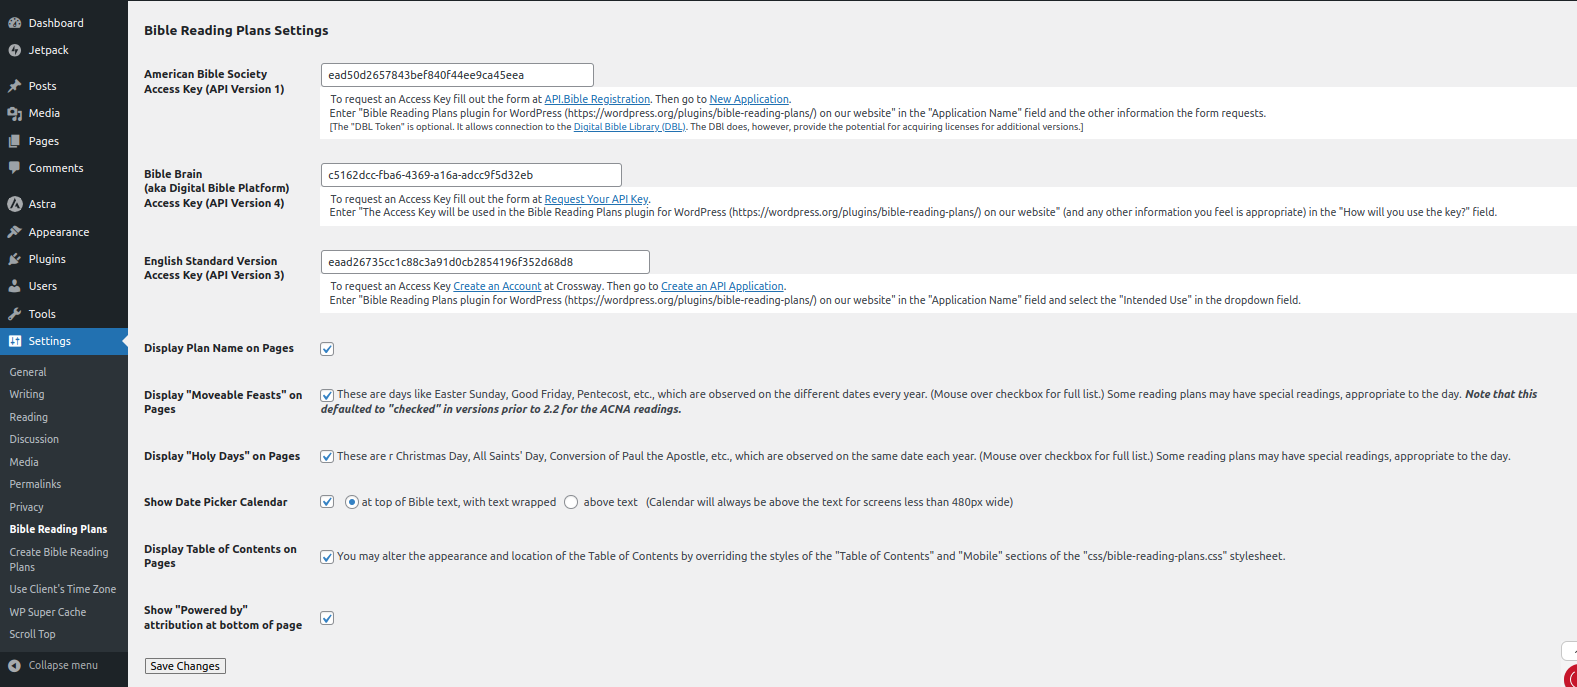Click the Plugins plug icon

[15, 259]
